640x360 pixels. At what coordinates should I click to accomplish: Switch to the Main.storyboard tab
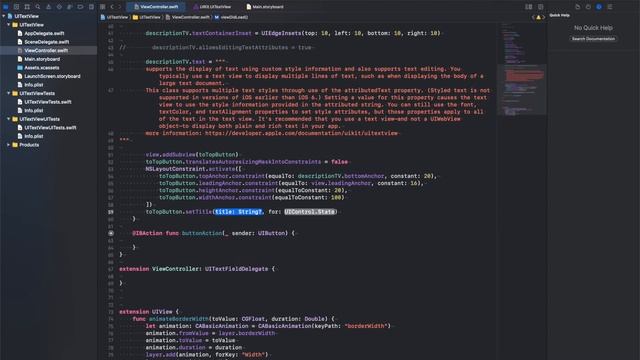click(265, 7)
